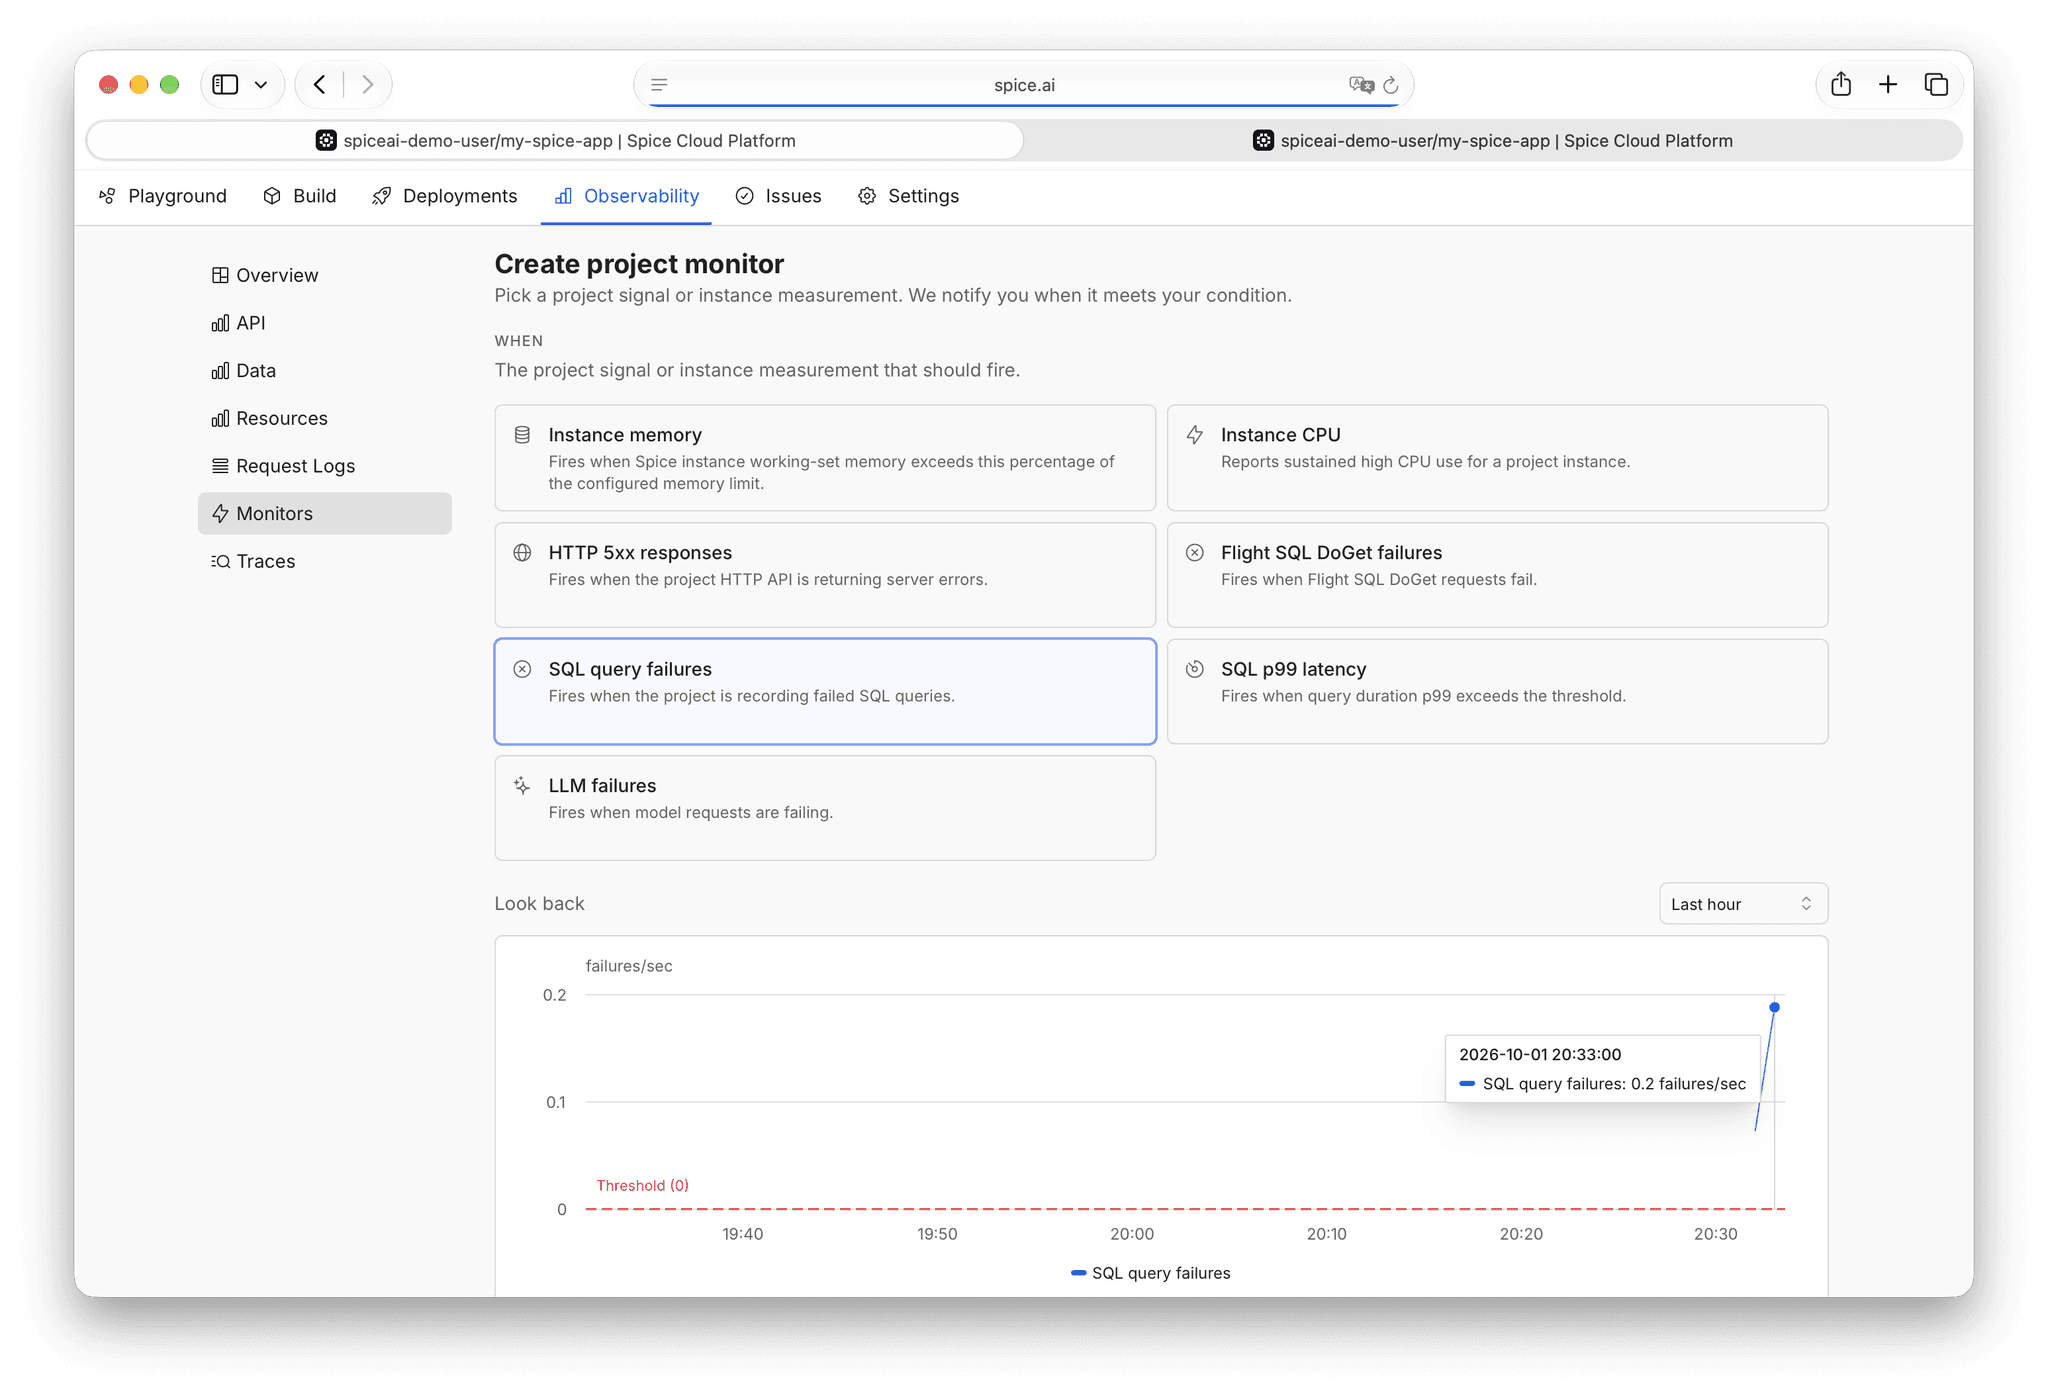This screenshot has width=2048, height=1395.
Task: Click the latest data point on the chart
Action: (x=1774, y=1007)
